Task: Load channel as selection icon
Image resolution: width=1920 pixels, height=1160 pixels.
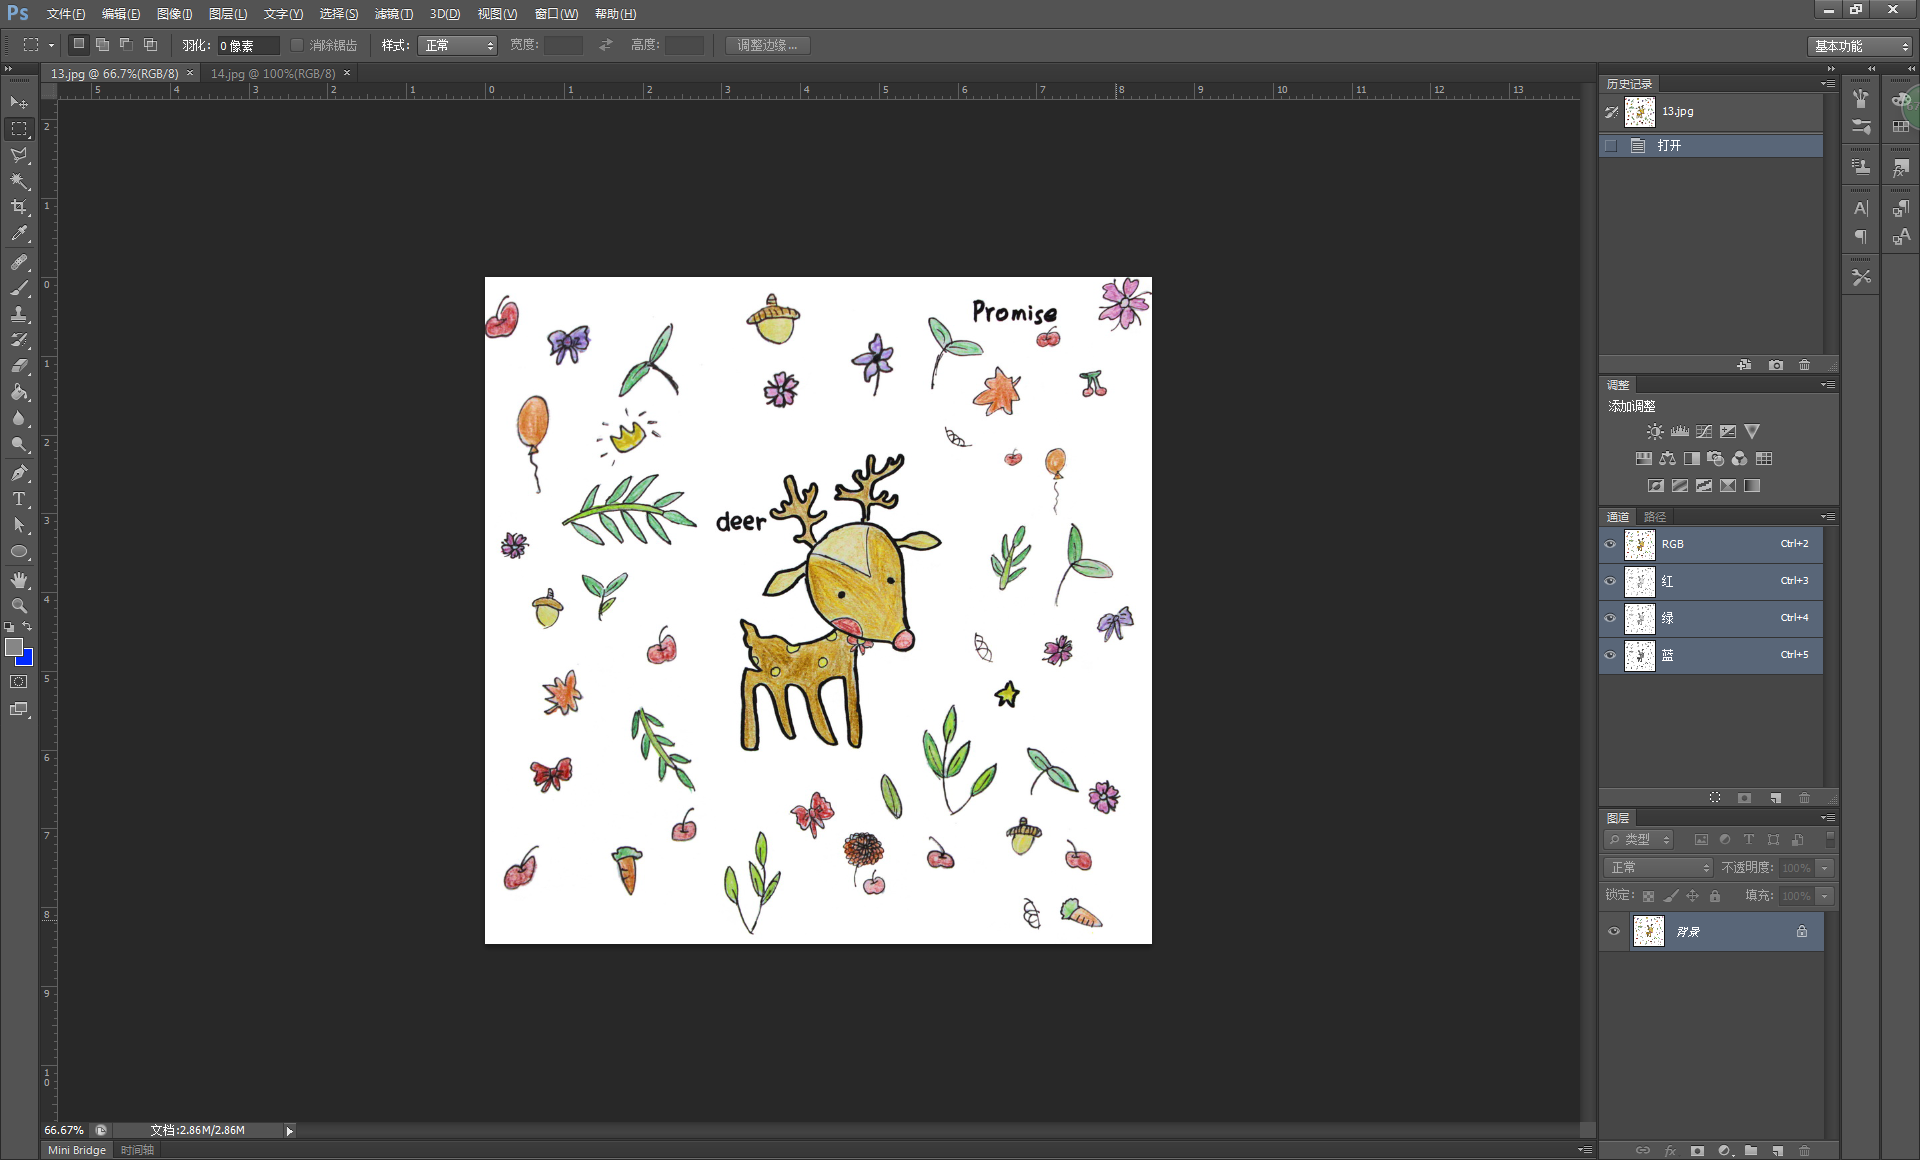Action: tap(1715, 798)
